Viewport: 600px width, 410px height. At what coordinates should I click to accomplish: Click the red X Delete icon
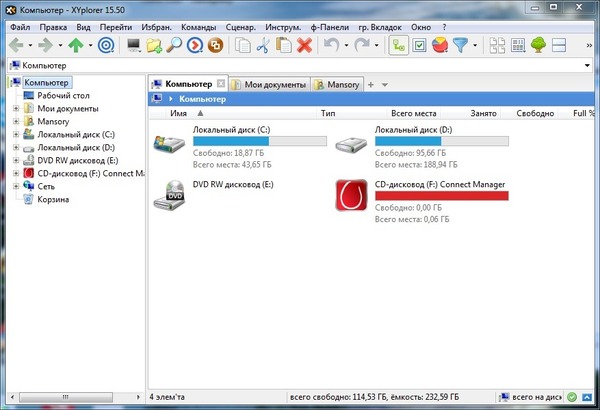coord(304,45)
